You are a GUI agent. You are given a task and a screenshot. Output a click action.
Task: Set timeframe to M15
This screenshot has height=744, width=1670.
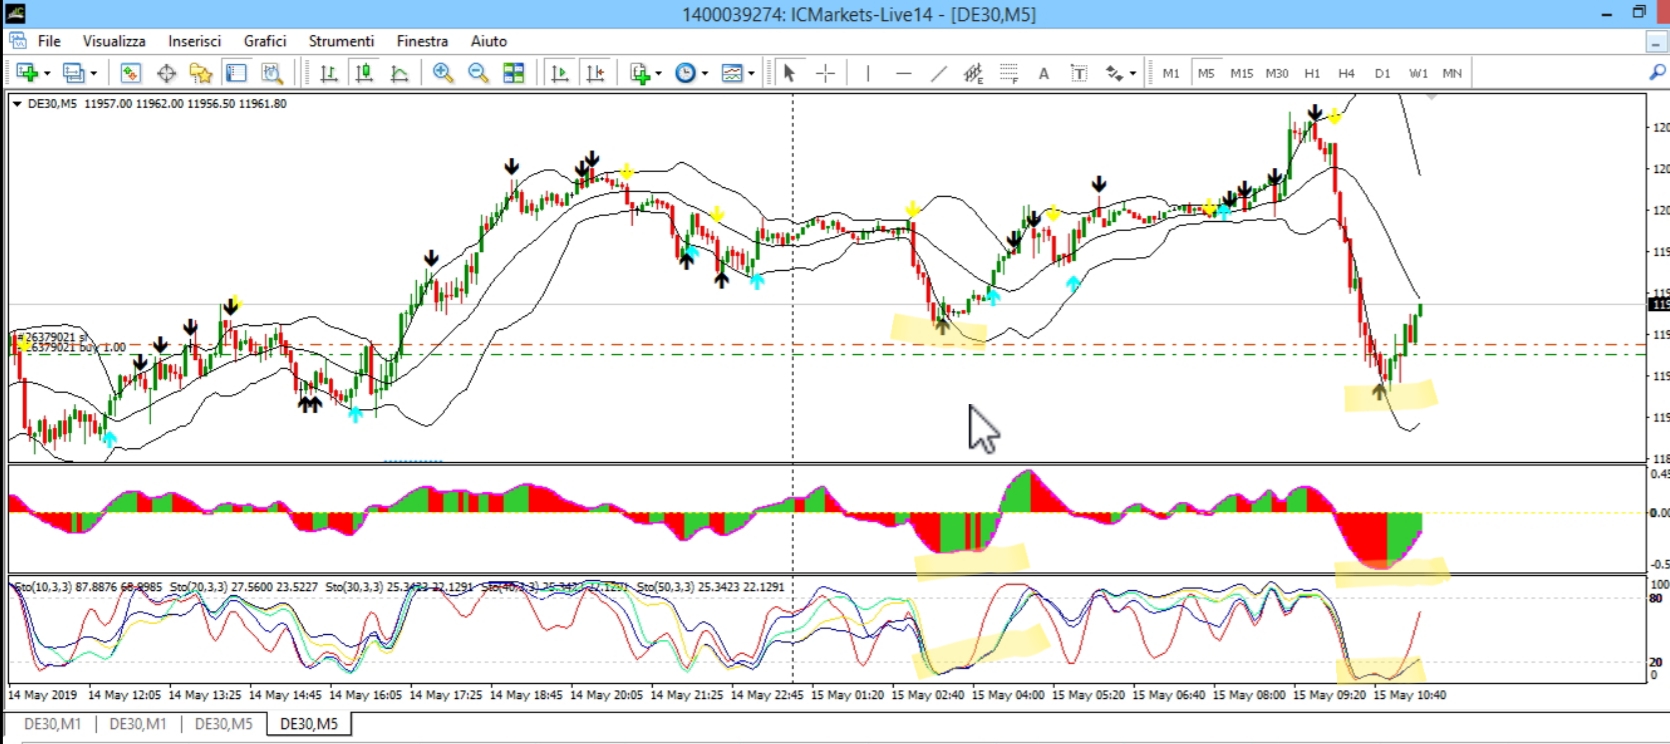[1242, 73]
